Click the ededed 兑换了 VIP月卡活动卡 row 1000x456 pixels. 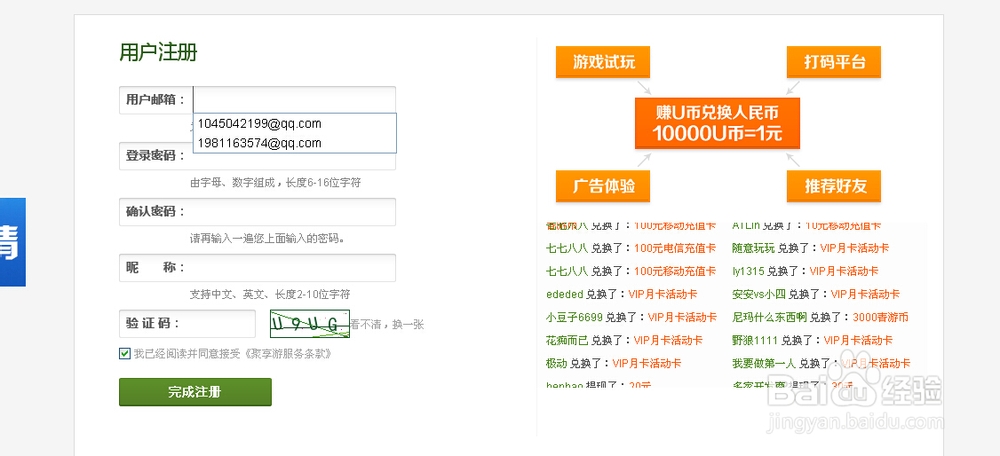point(622,294)
